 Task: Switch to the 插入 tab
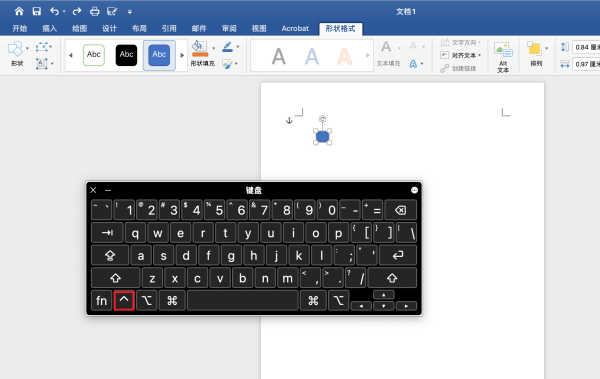click(x=49, y=28)
